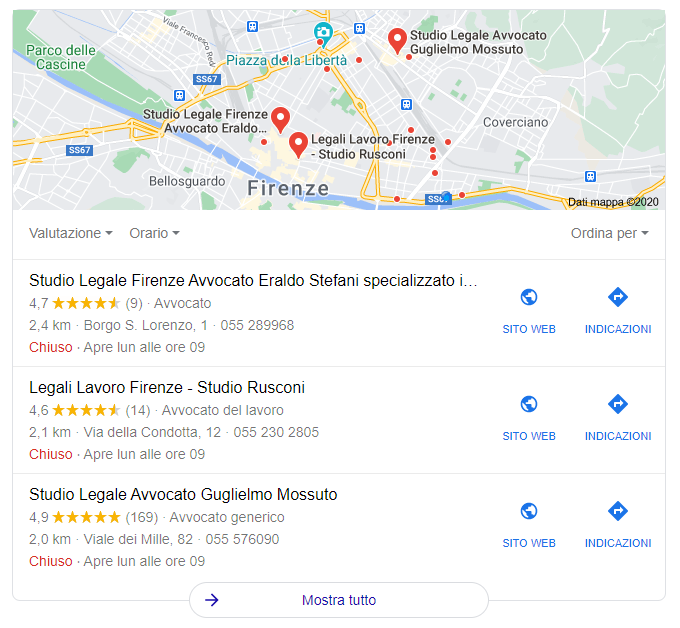Image resolution: width=680 pixels, height=628 pixels.
Task: Click the arrow in Mostra tutto button
Action: tap(212, 600)
